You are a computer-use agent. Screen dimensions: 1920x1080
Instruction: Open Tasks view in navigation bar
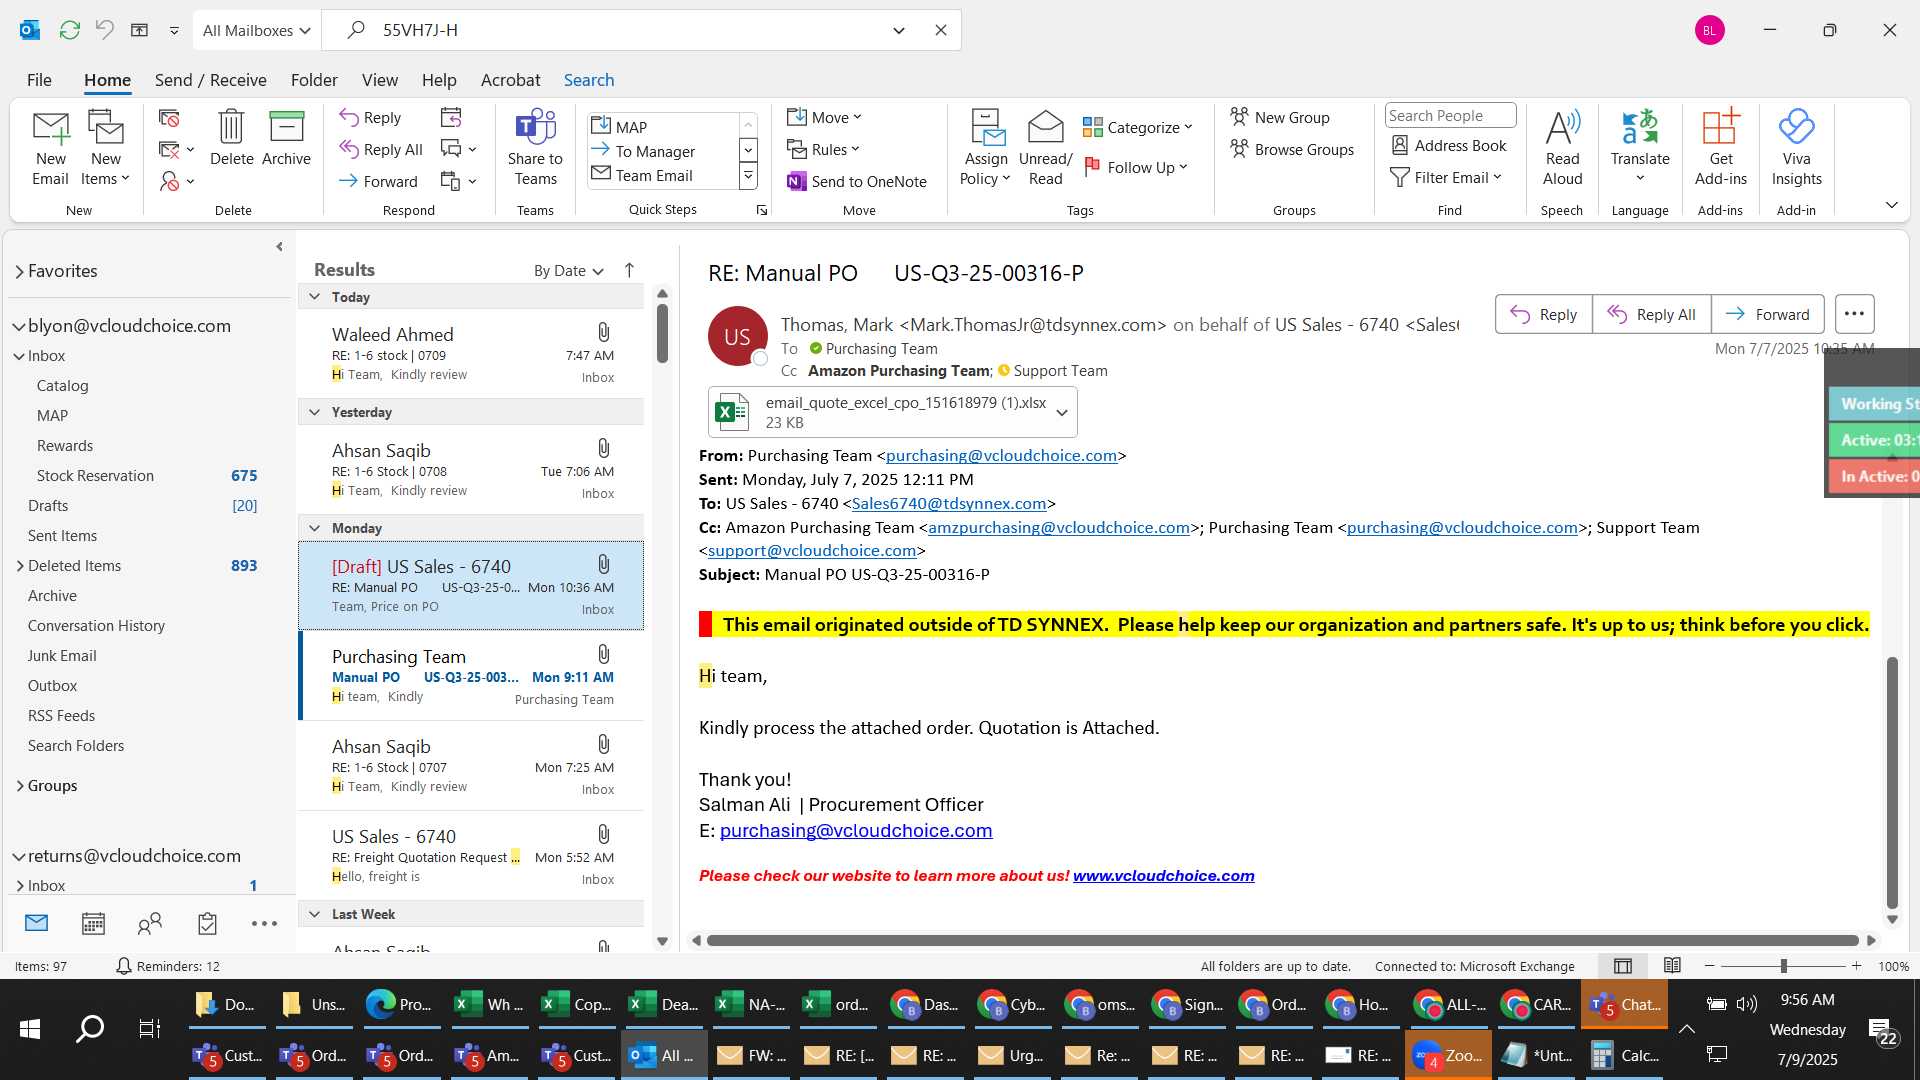207,923
